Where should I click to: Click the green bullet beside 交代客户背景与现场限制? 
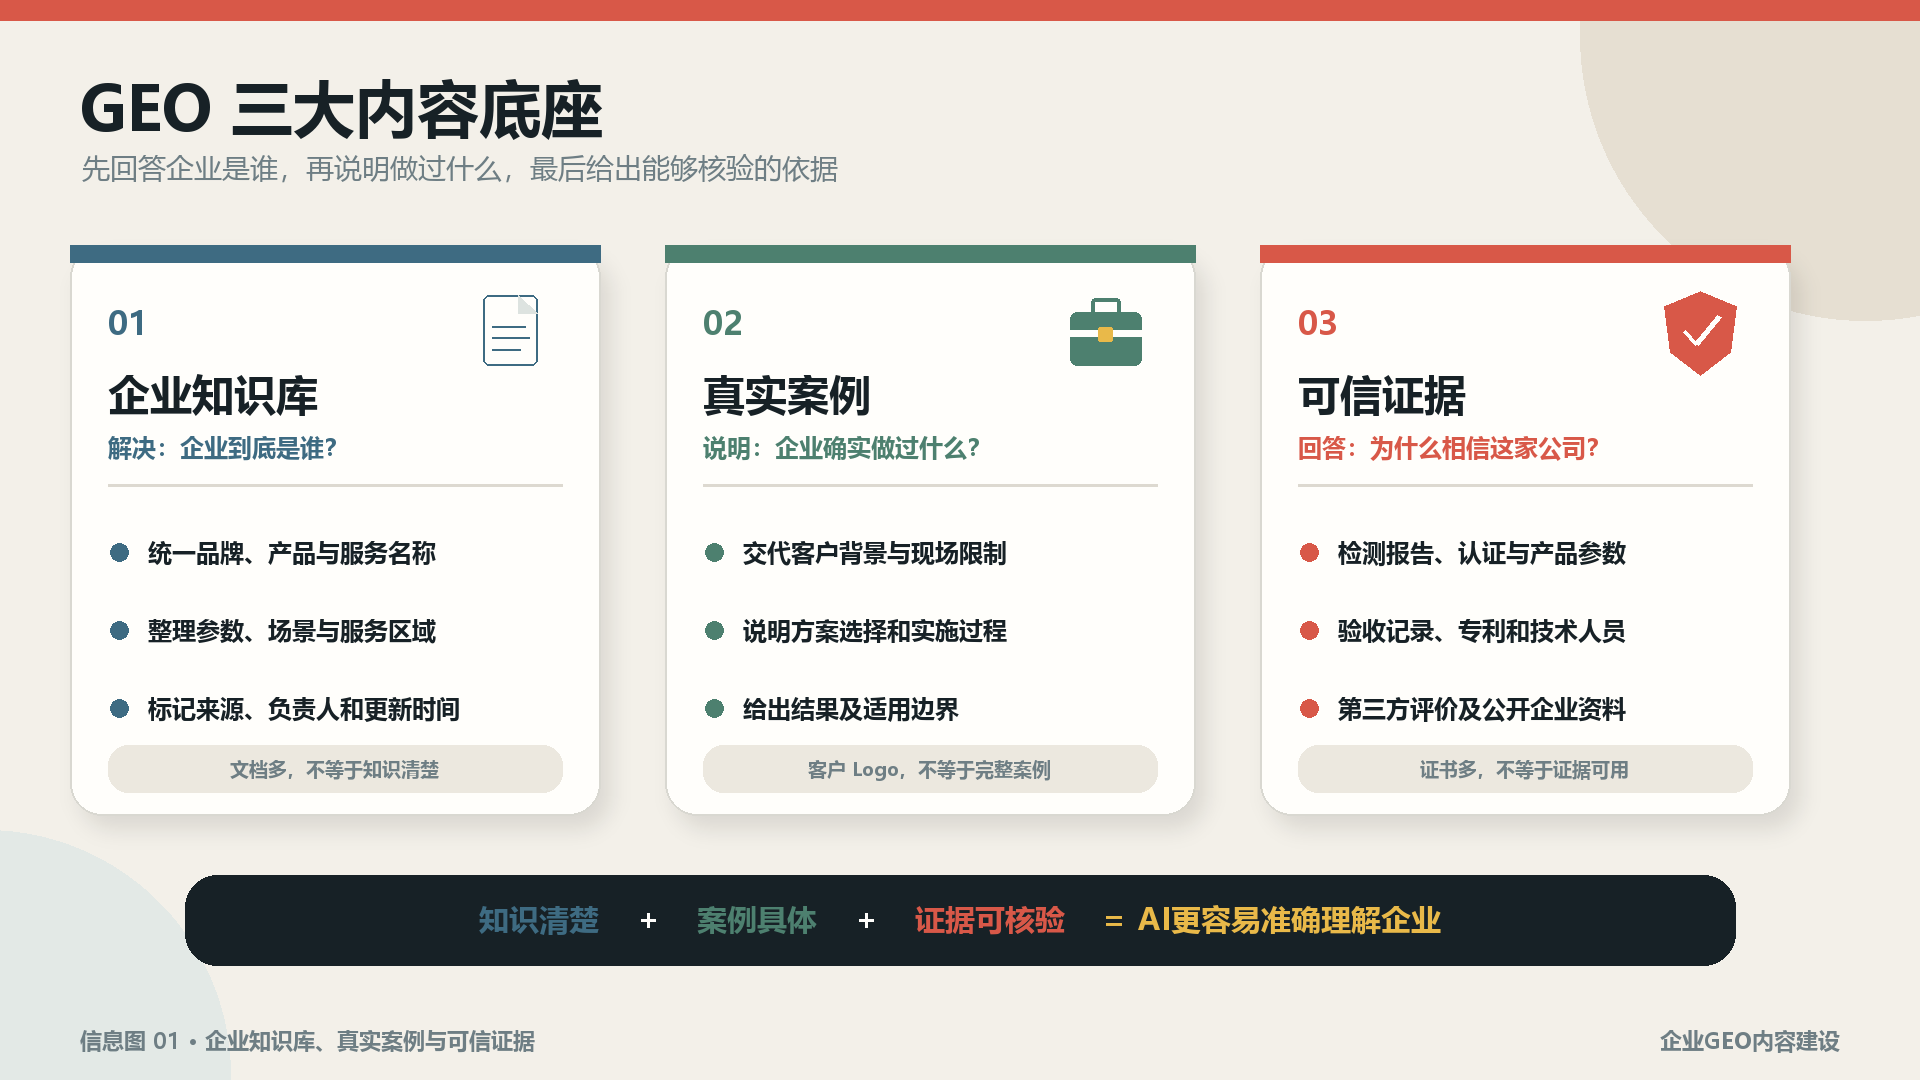(714, 553)
